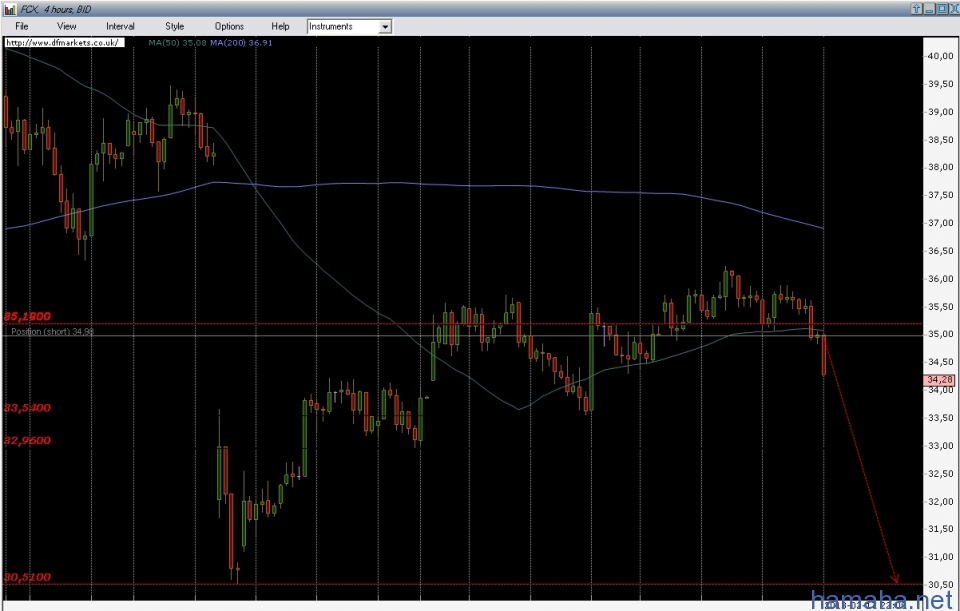
Task: Click the chart app icon in title bar
Action: [x=9, y=9]
